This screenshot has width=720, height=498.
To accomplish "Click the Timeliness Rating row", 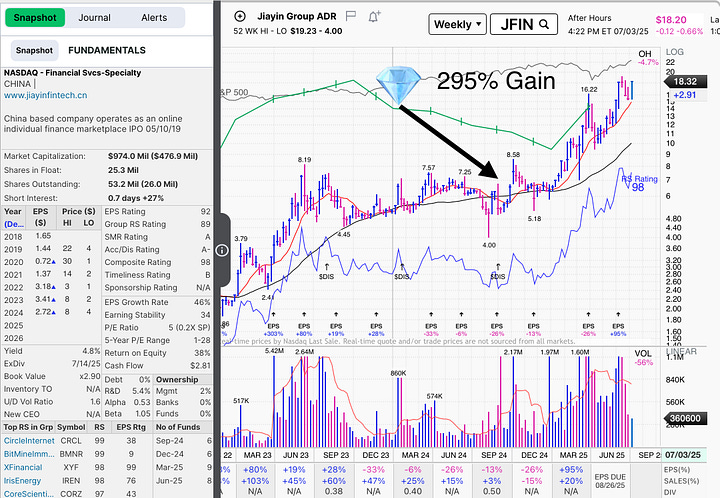I will (157, 275).
